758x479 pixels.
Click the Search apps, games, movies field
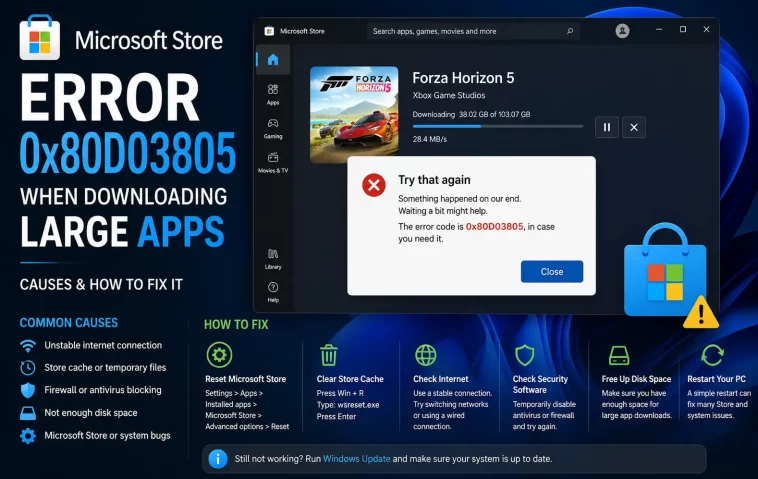[473, 31]
